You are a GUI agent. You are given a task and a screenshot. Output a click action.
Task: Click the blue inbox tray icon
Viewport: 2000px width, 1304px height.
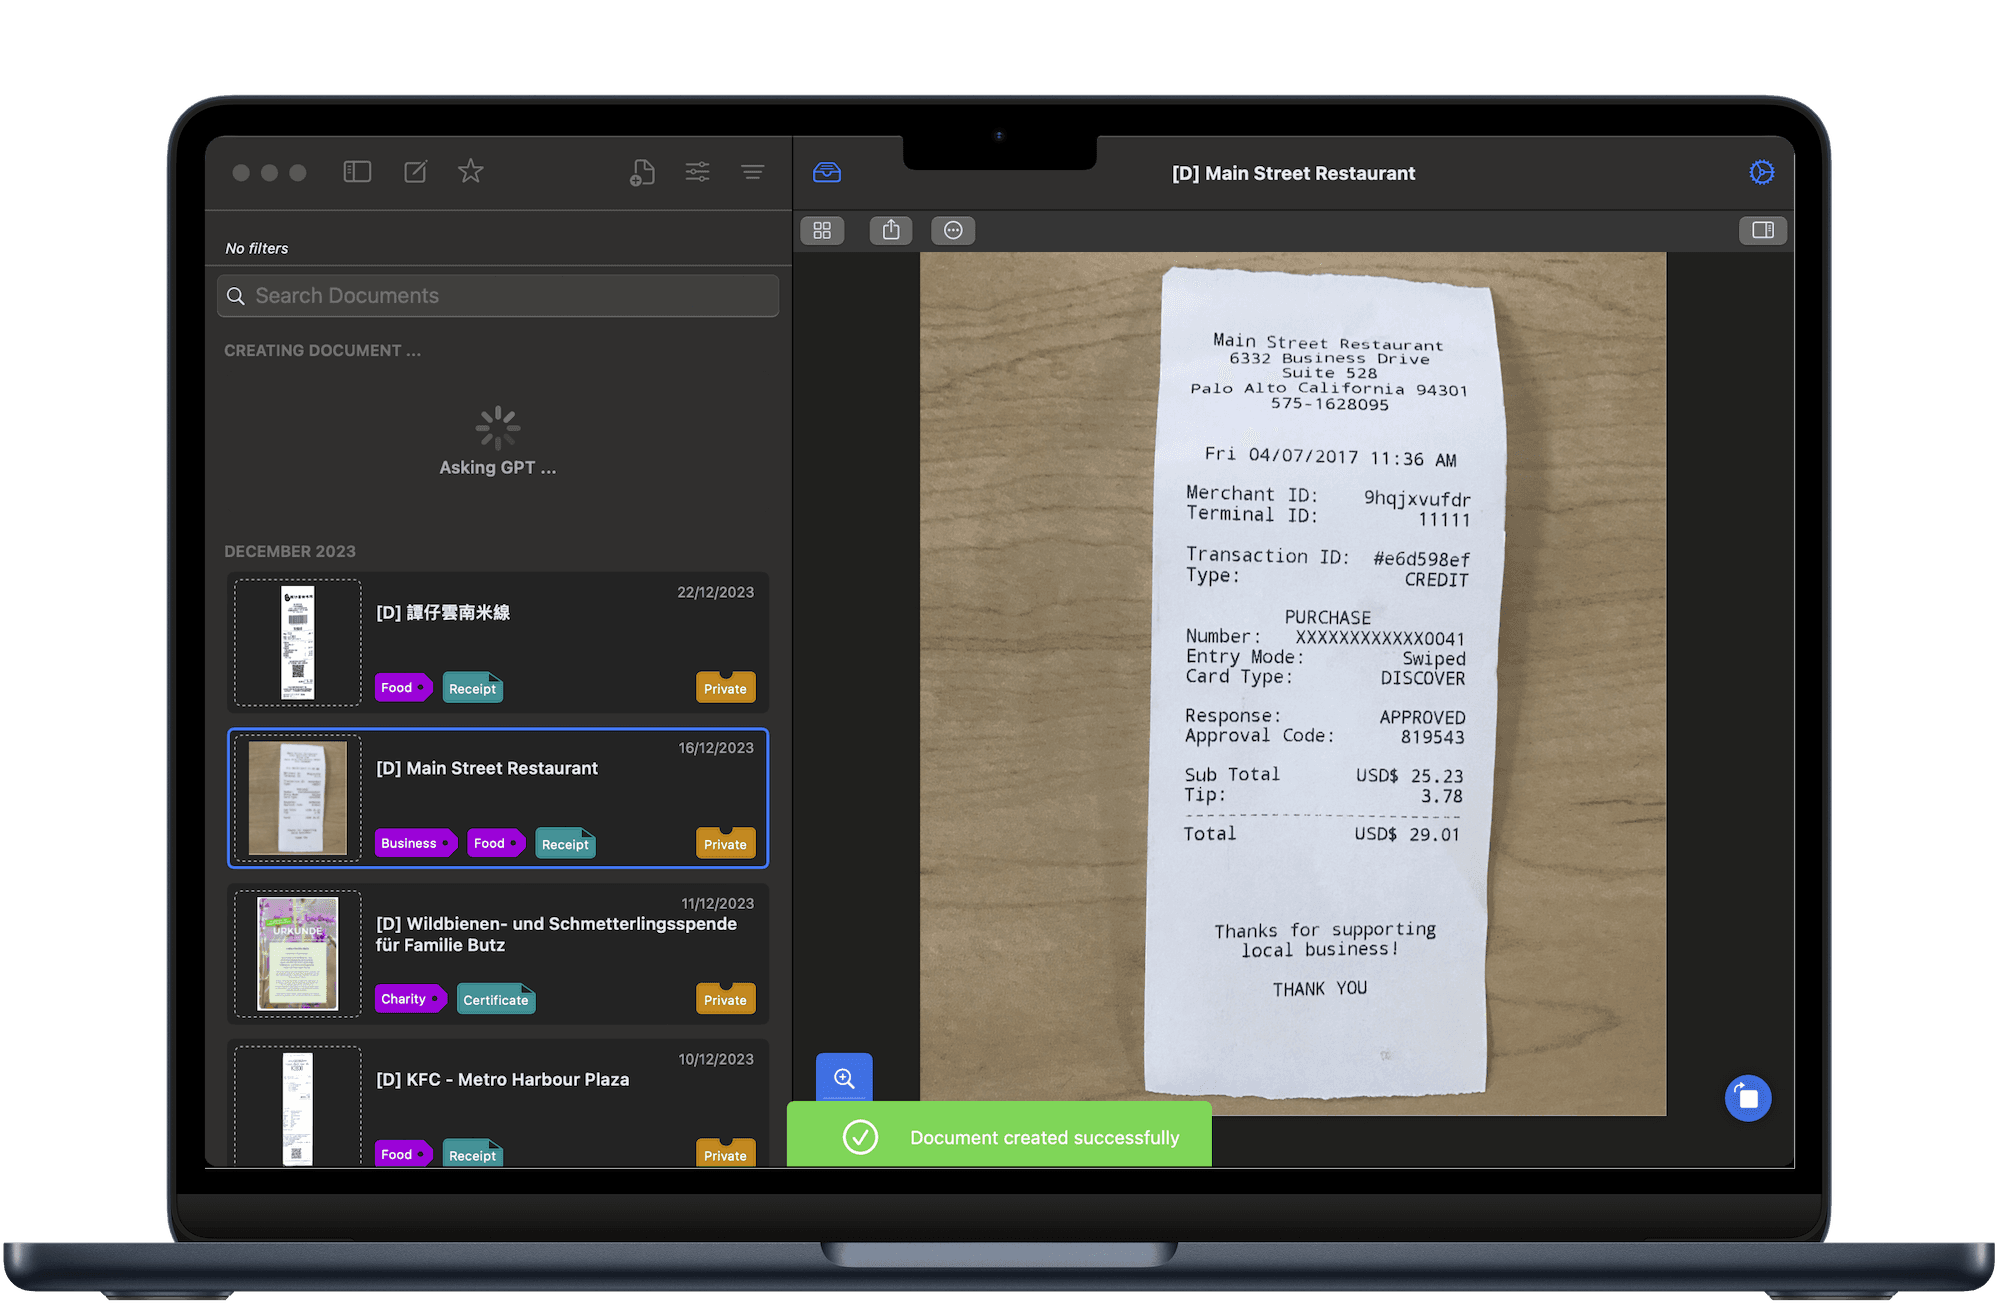pyautogui.click(x=827, y=173)
